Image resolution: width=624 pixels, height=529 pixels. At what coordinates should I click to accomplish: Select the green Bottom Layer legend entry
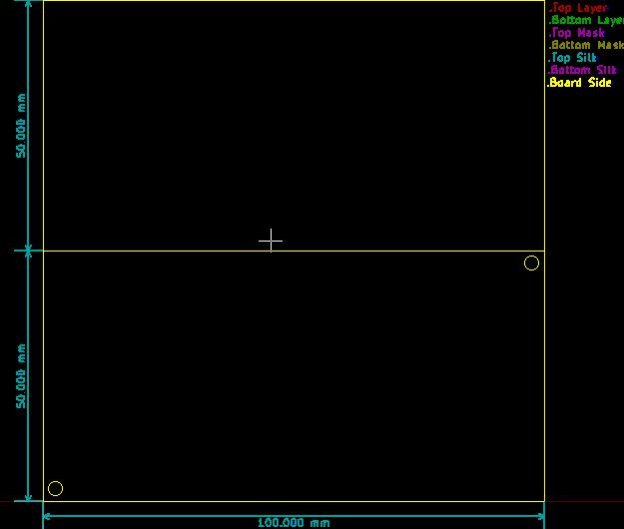point(585,20)
